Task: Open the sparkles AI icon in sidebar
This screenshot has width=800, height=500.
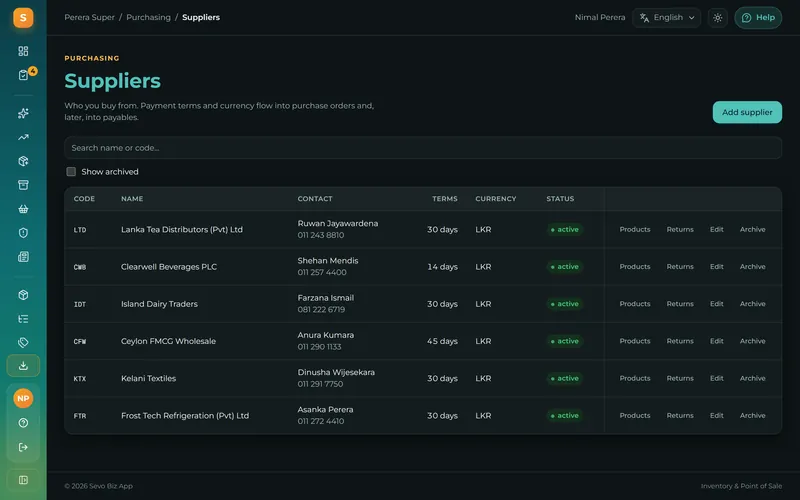Action: pyautogui.click(x=23, y=113)
